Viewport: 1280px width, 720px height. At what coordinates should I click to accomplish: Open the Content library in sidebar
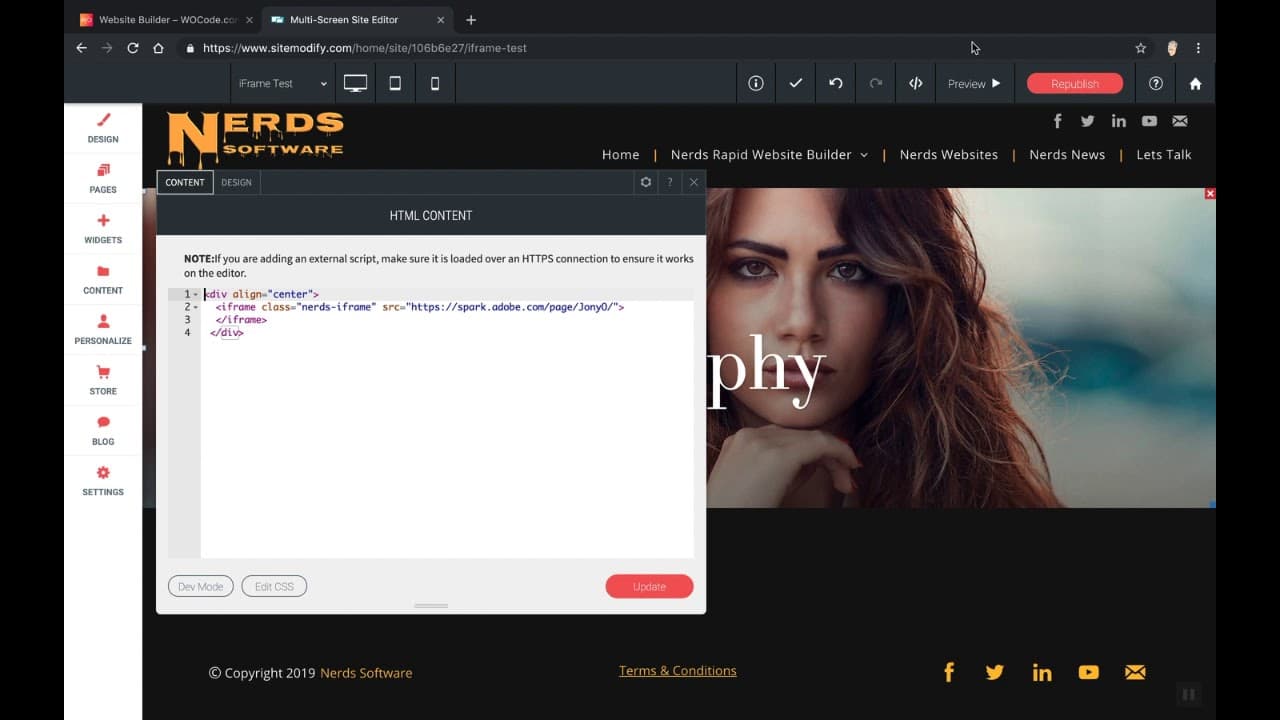click(103, 279)
